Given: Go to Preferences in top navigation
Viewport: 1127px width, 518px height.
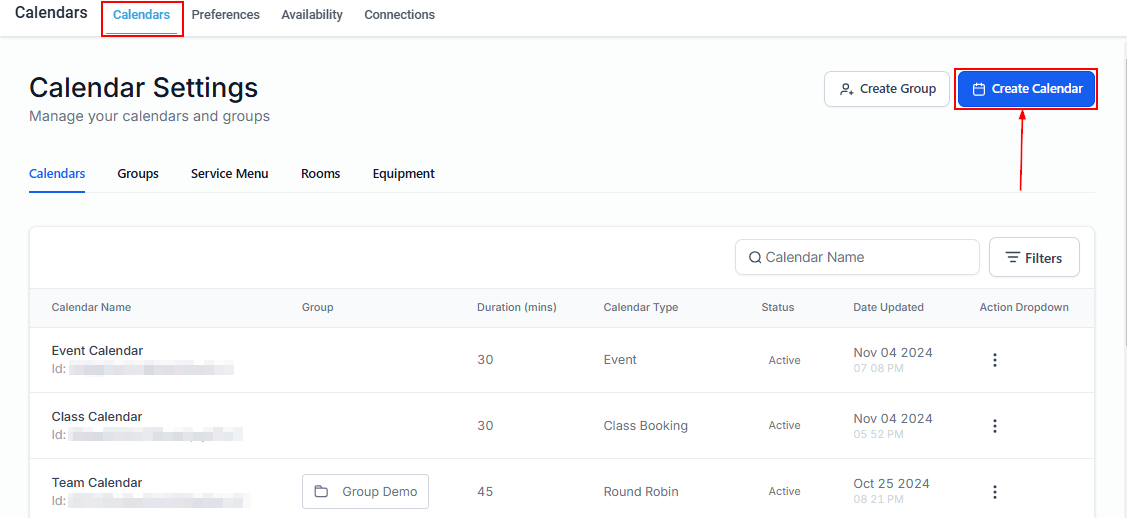Looking at the screenshot, I should 226,15.
